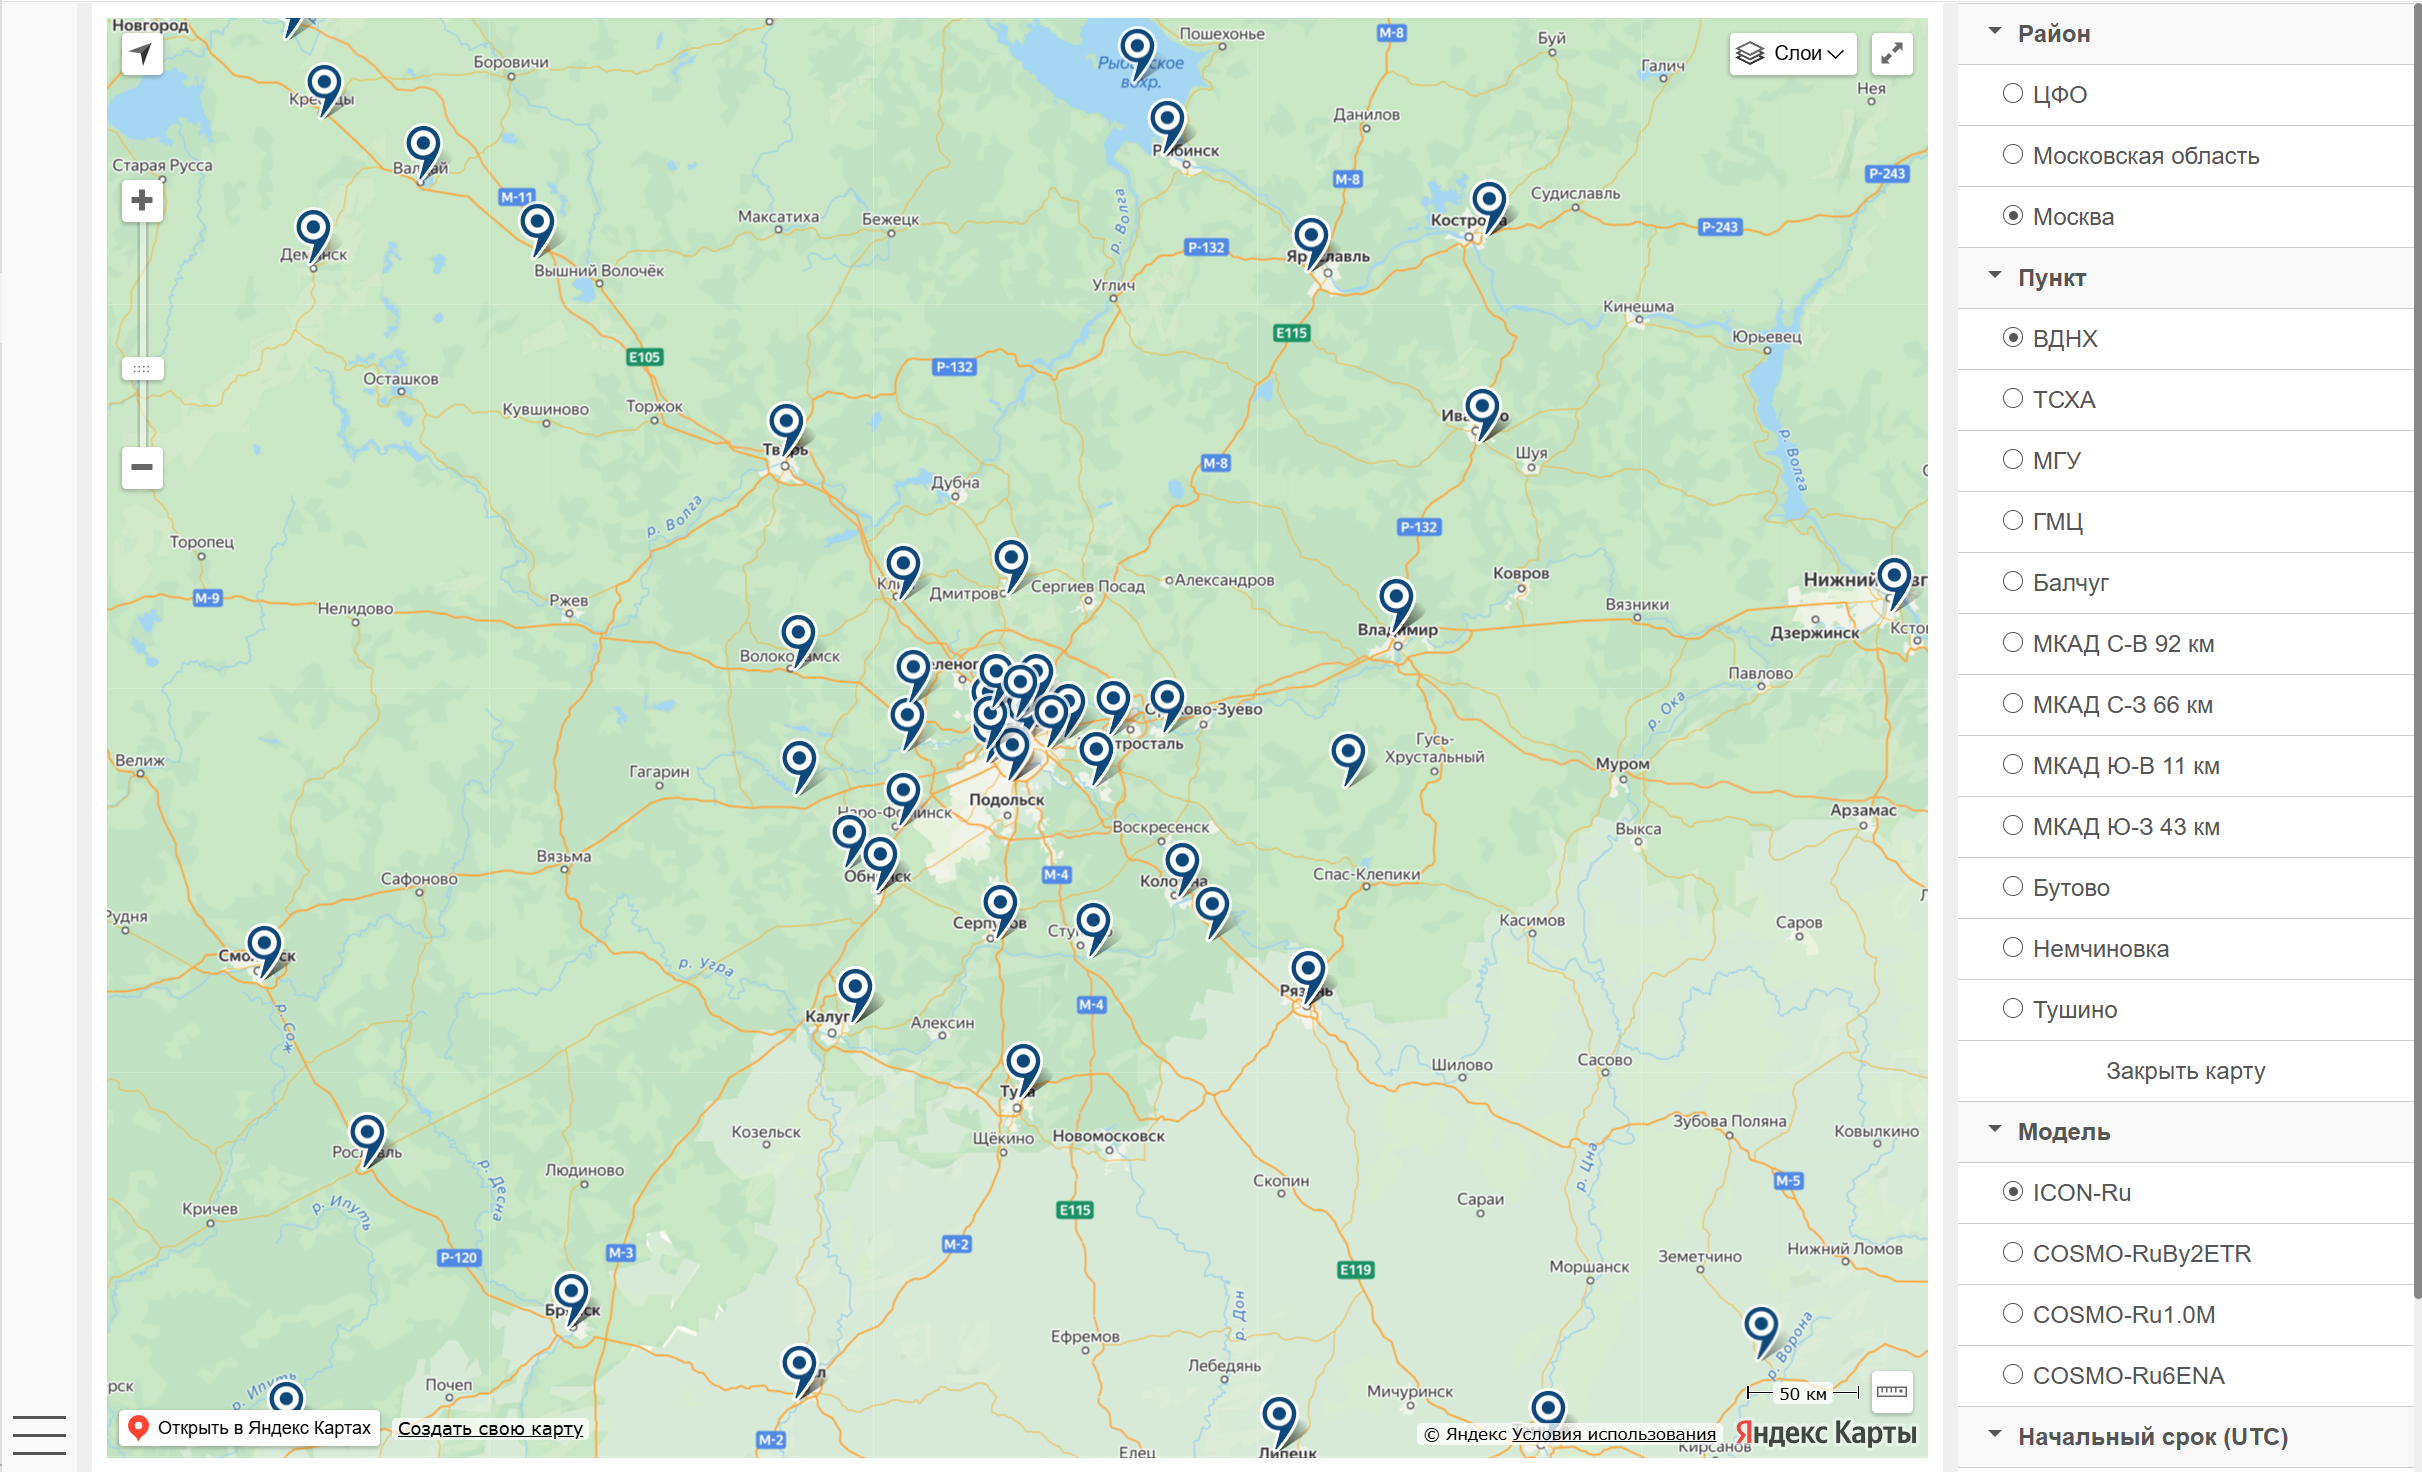Click the map zoom slider handle

[x=142, y=369]
